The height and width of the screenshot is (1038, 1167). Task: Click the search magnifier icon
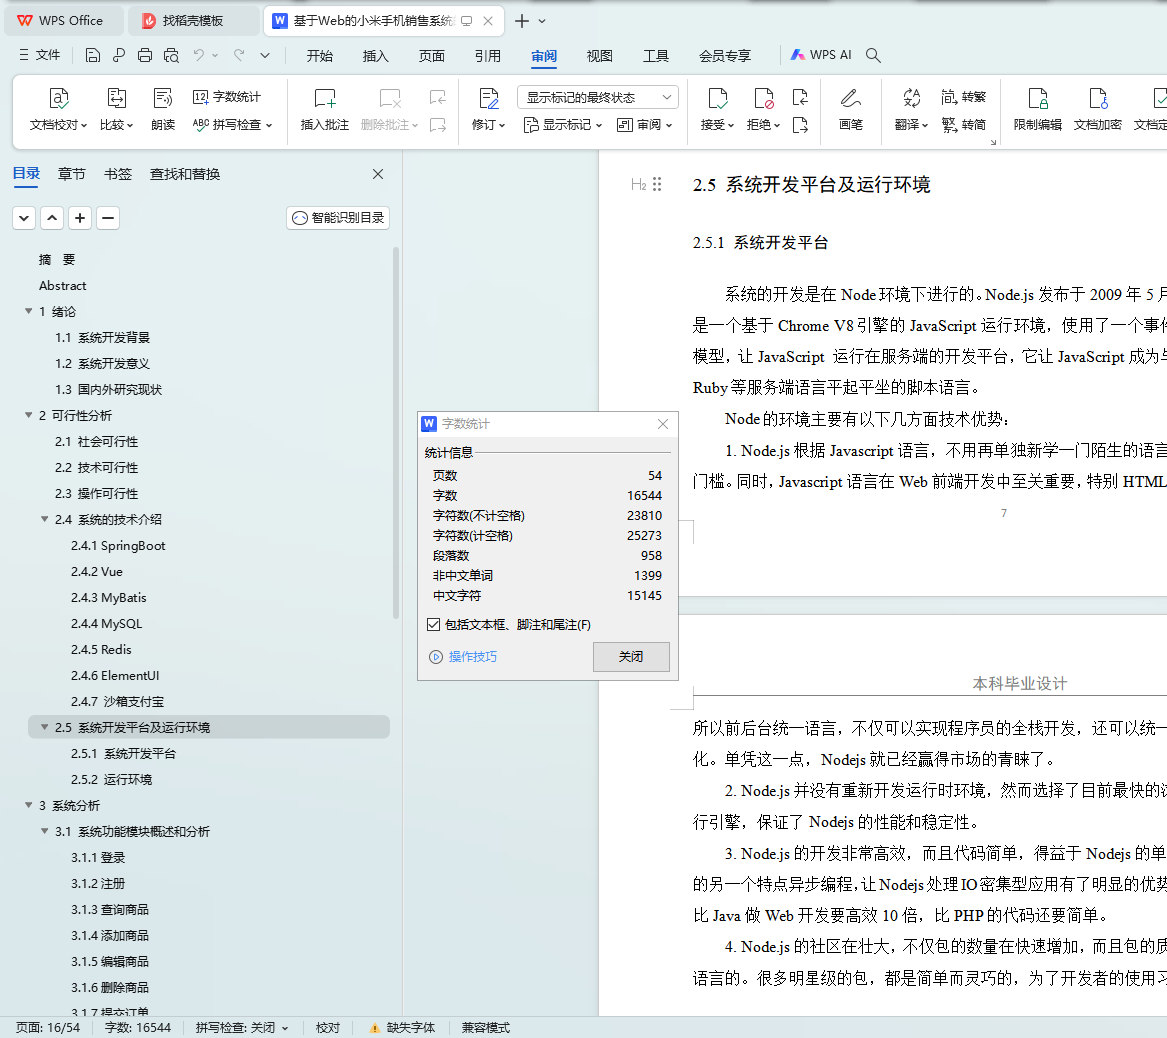[874, 55]
